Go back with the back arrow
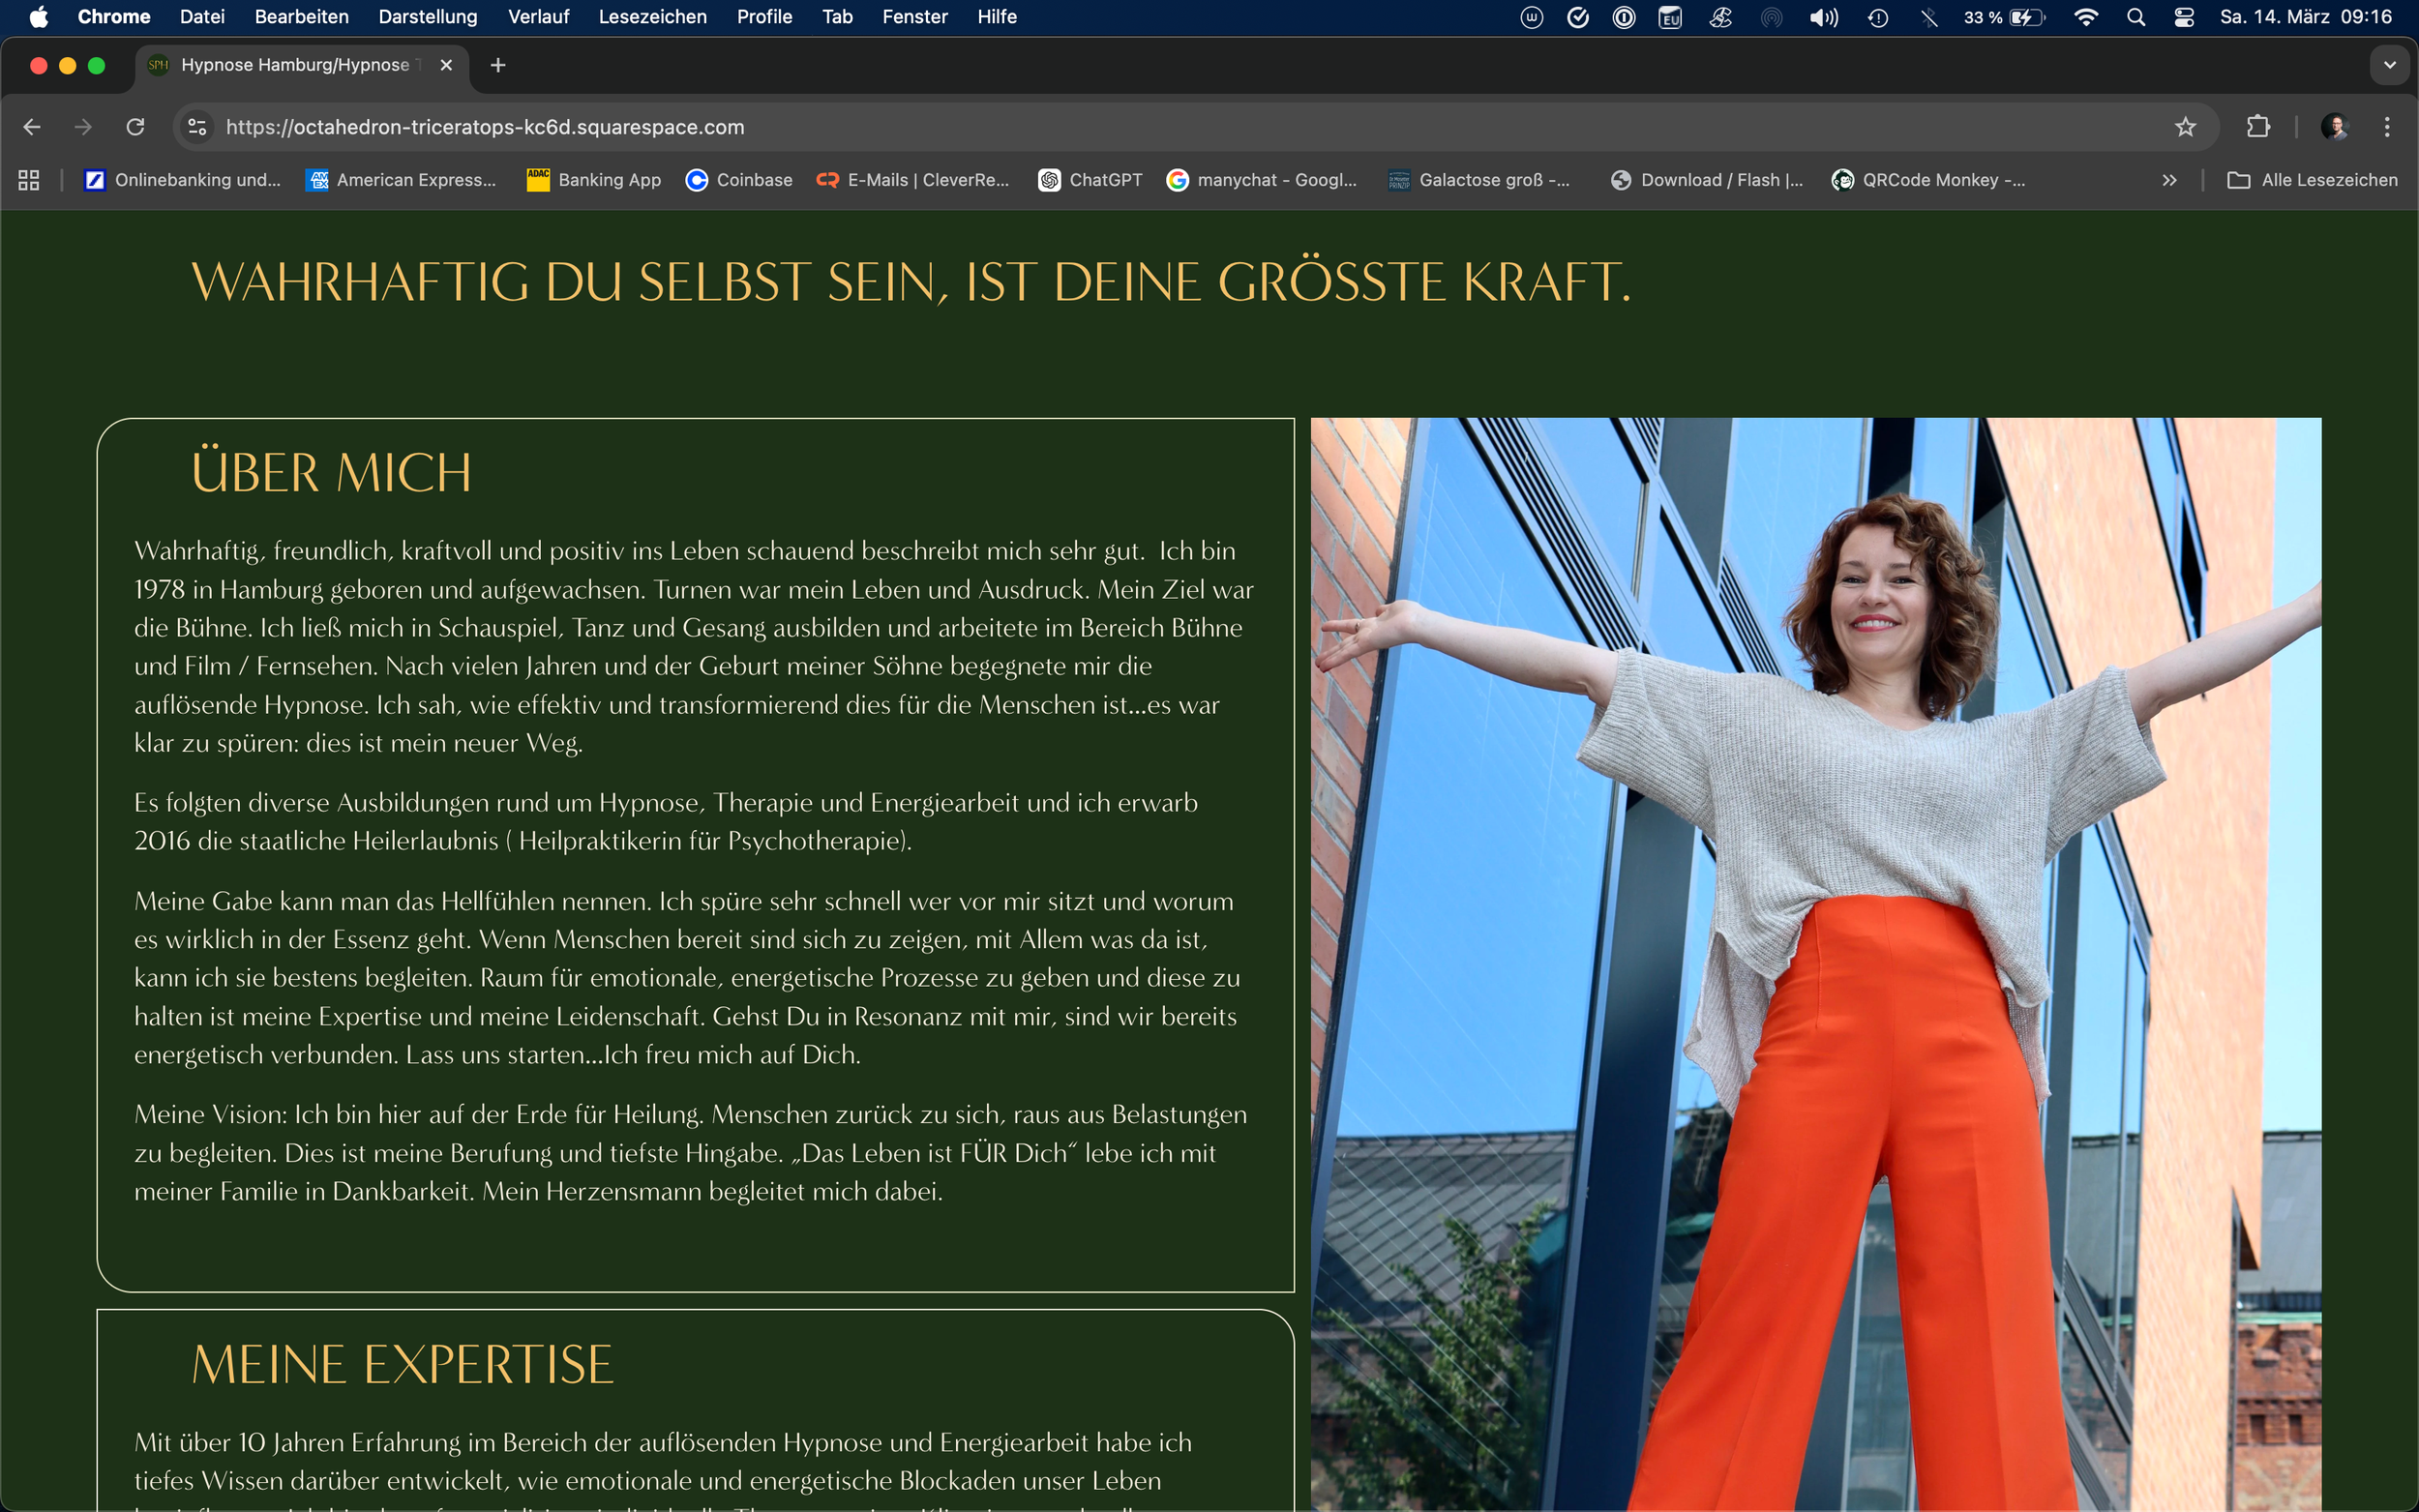The width and height of the screenshot is (2419, 1512). click(x=32, y=127)
